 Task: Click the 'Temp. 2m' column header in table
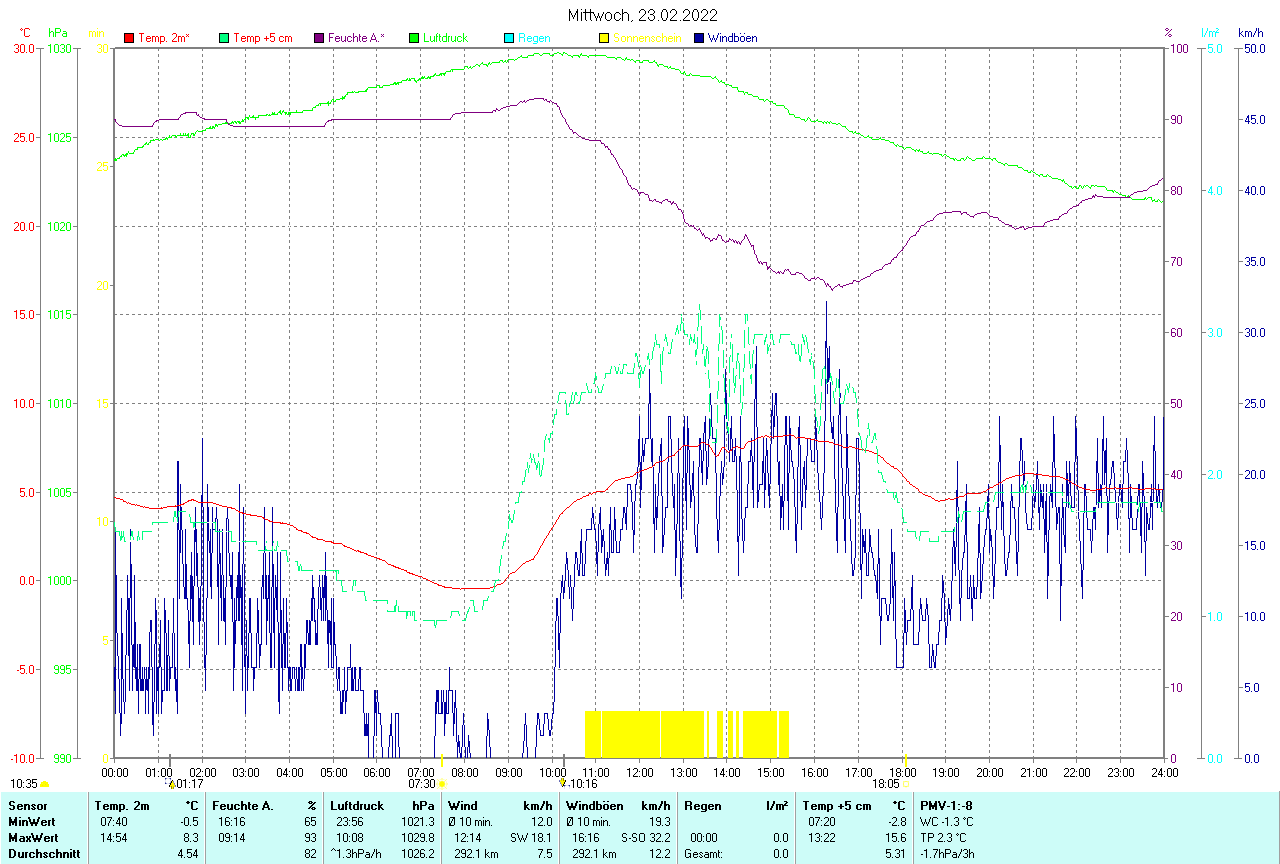122,805
